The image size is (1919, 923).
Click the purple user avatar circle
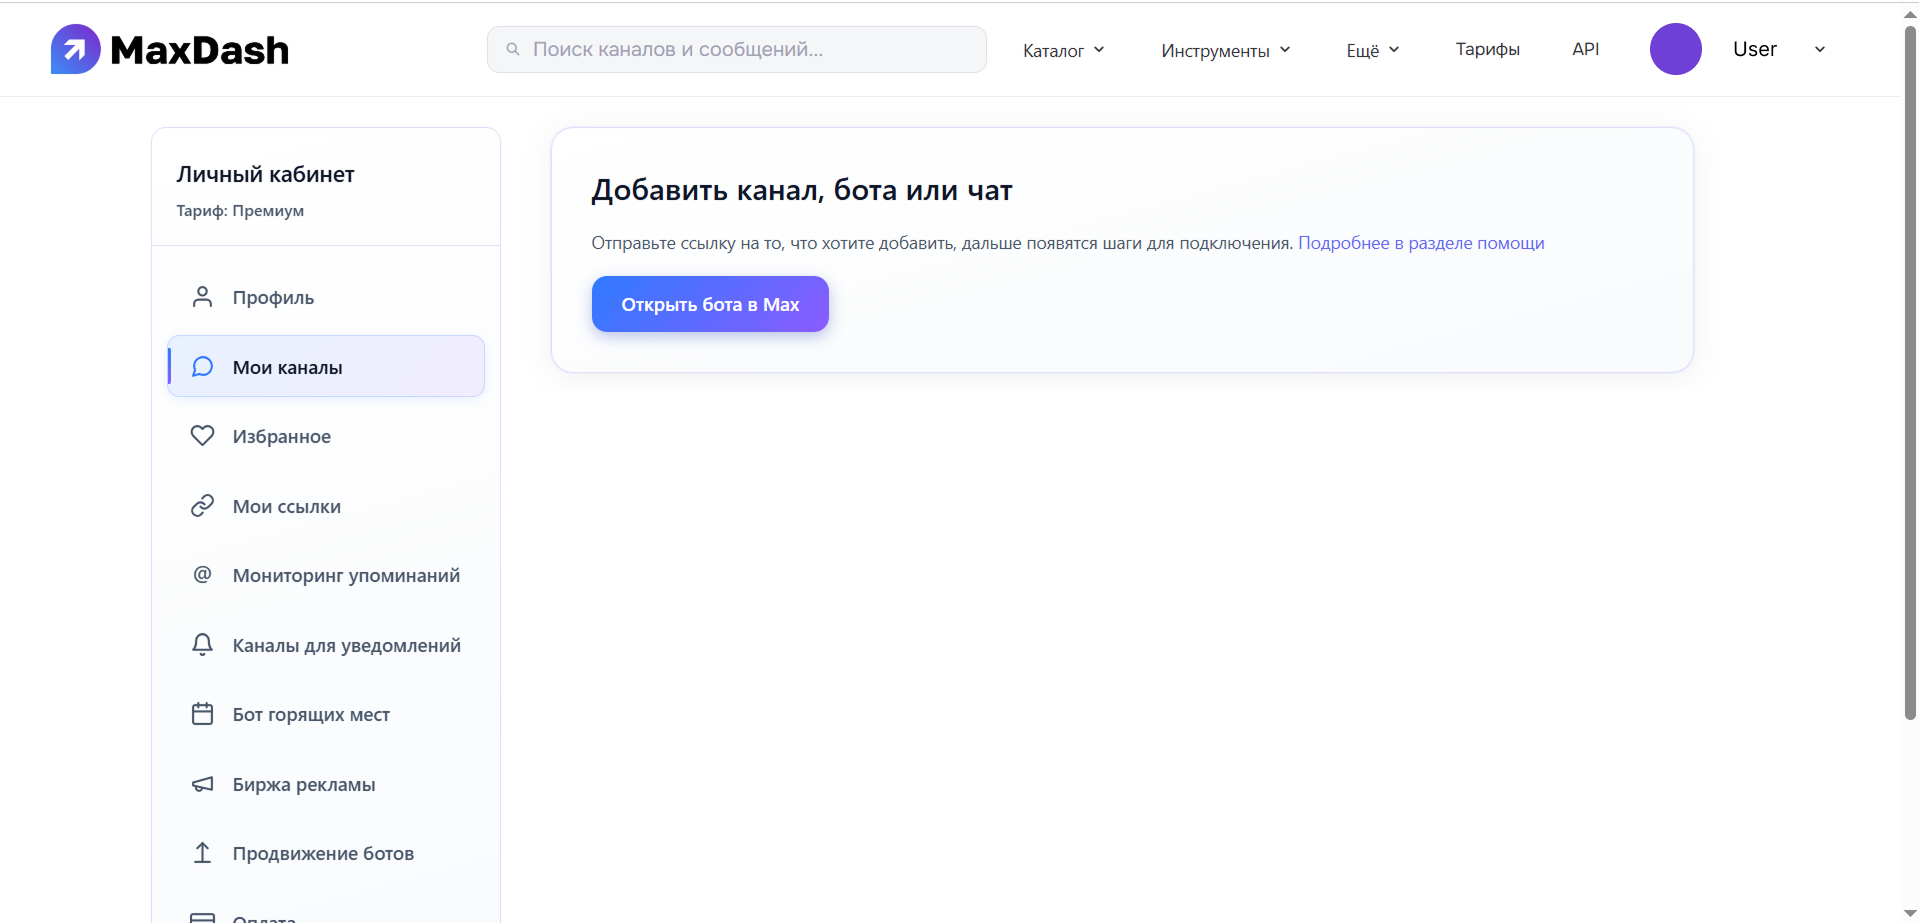tap(1675, 49)
